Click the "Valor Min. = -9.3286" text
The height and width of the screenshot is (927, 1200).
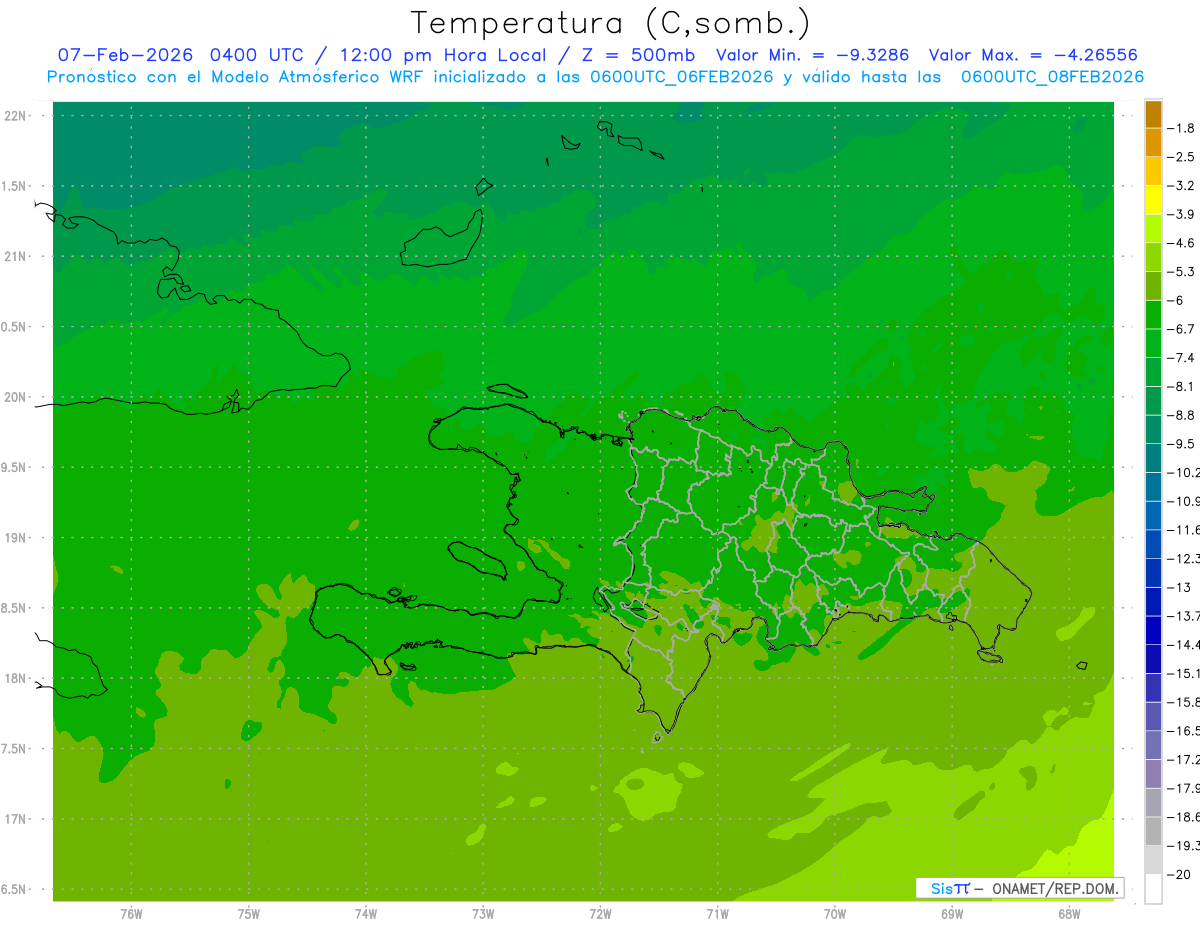click(x=812, y=55)
